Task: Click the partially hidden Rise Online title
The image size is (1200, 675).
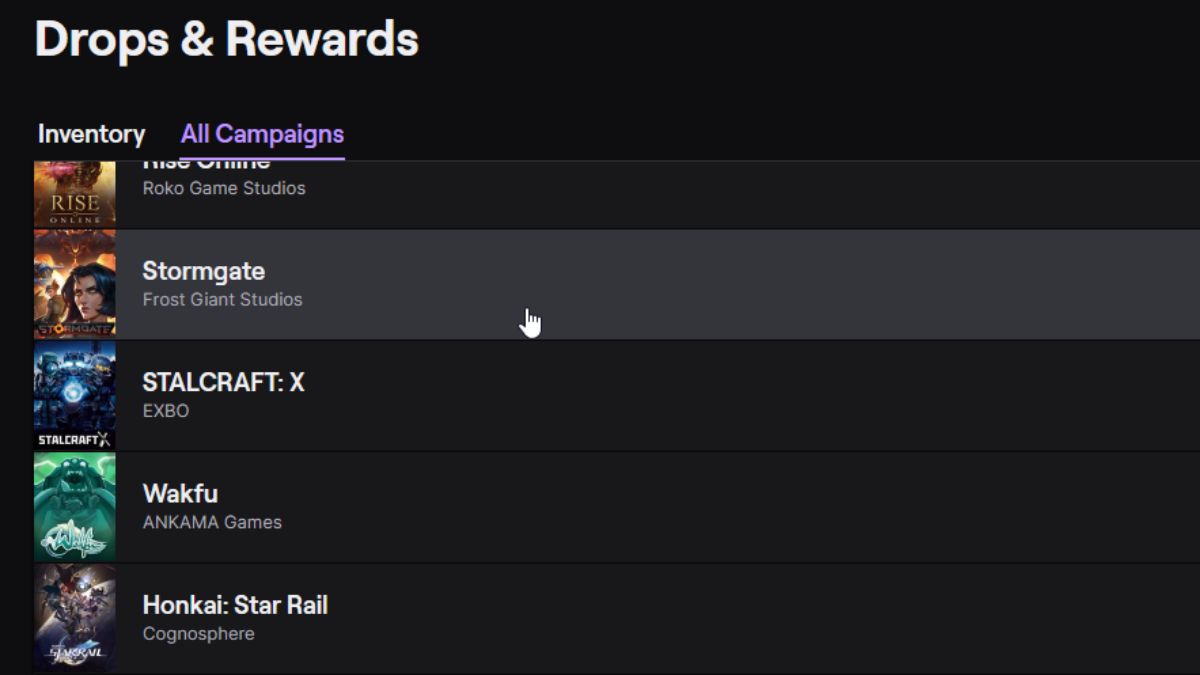Action: [x=206, y=165]
